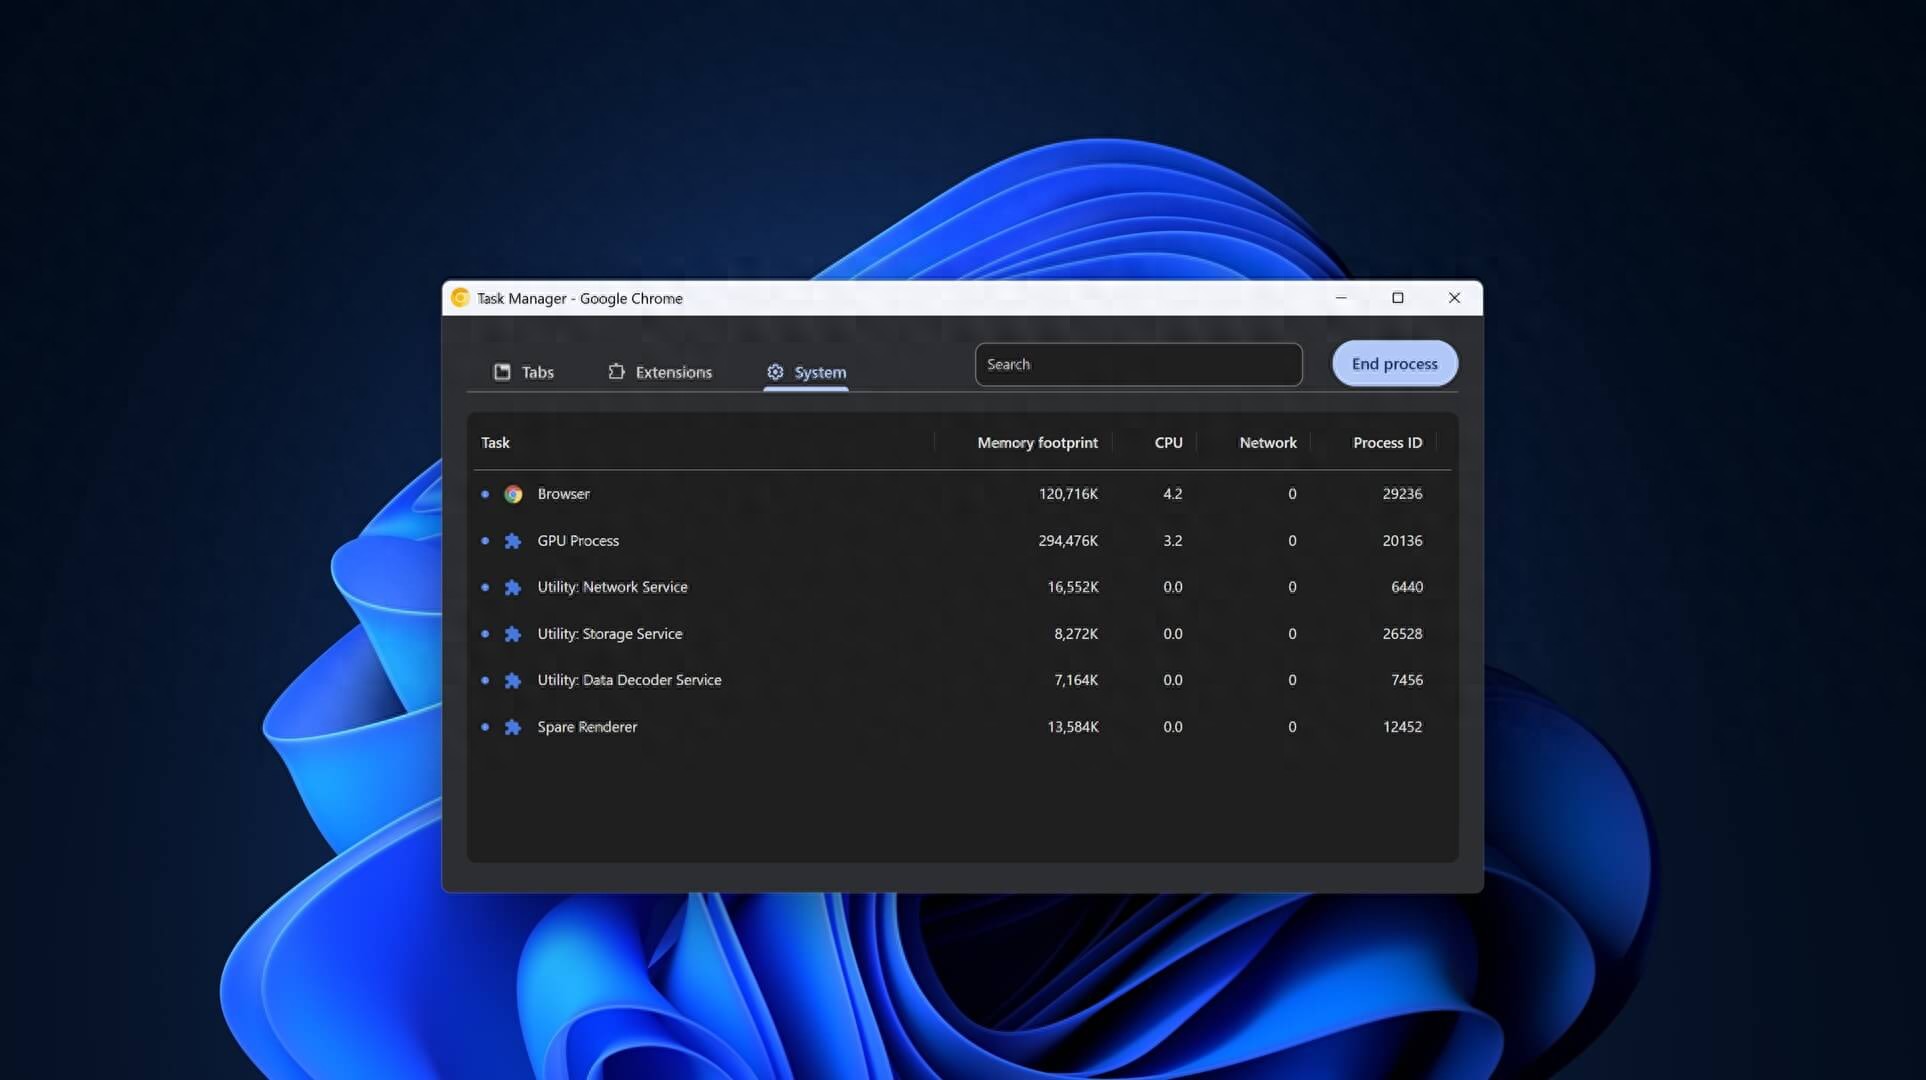This screenshot has width=1926, height=1080.
Task: Select the Utility: Storage Service name
Action: [x=610, y=634]
